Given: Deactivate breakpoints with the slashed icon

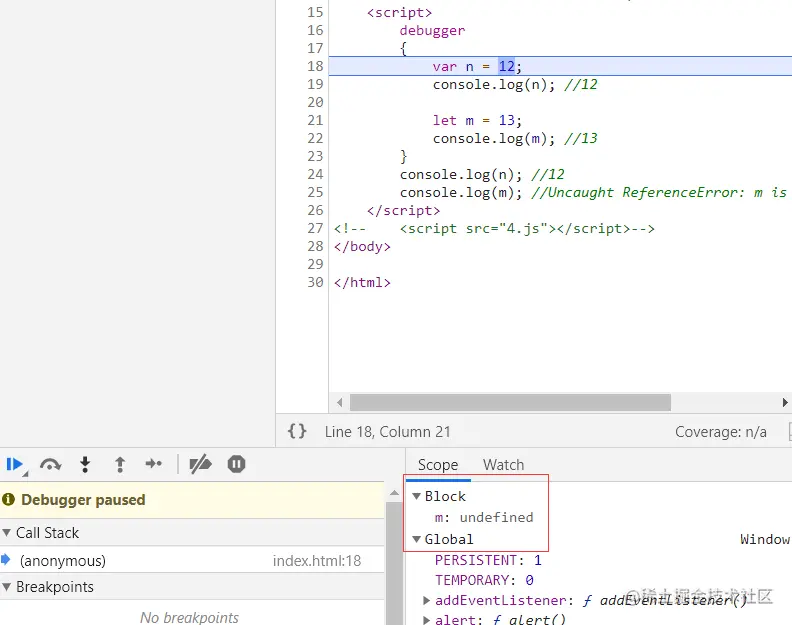Looking at the screenshot, I should click(200, 464).
